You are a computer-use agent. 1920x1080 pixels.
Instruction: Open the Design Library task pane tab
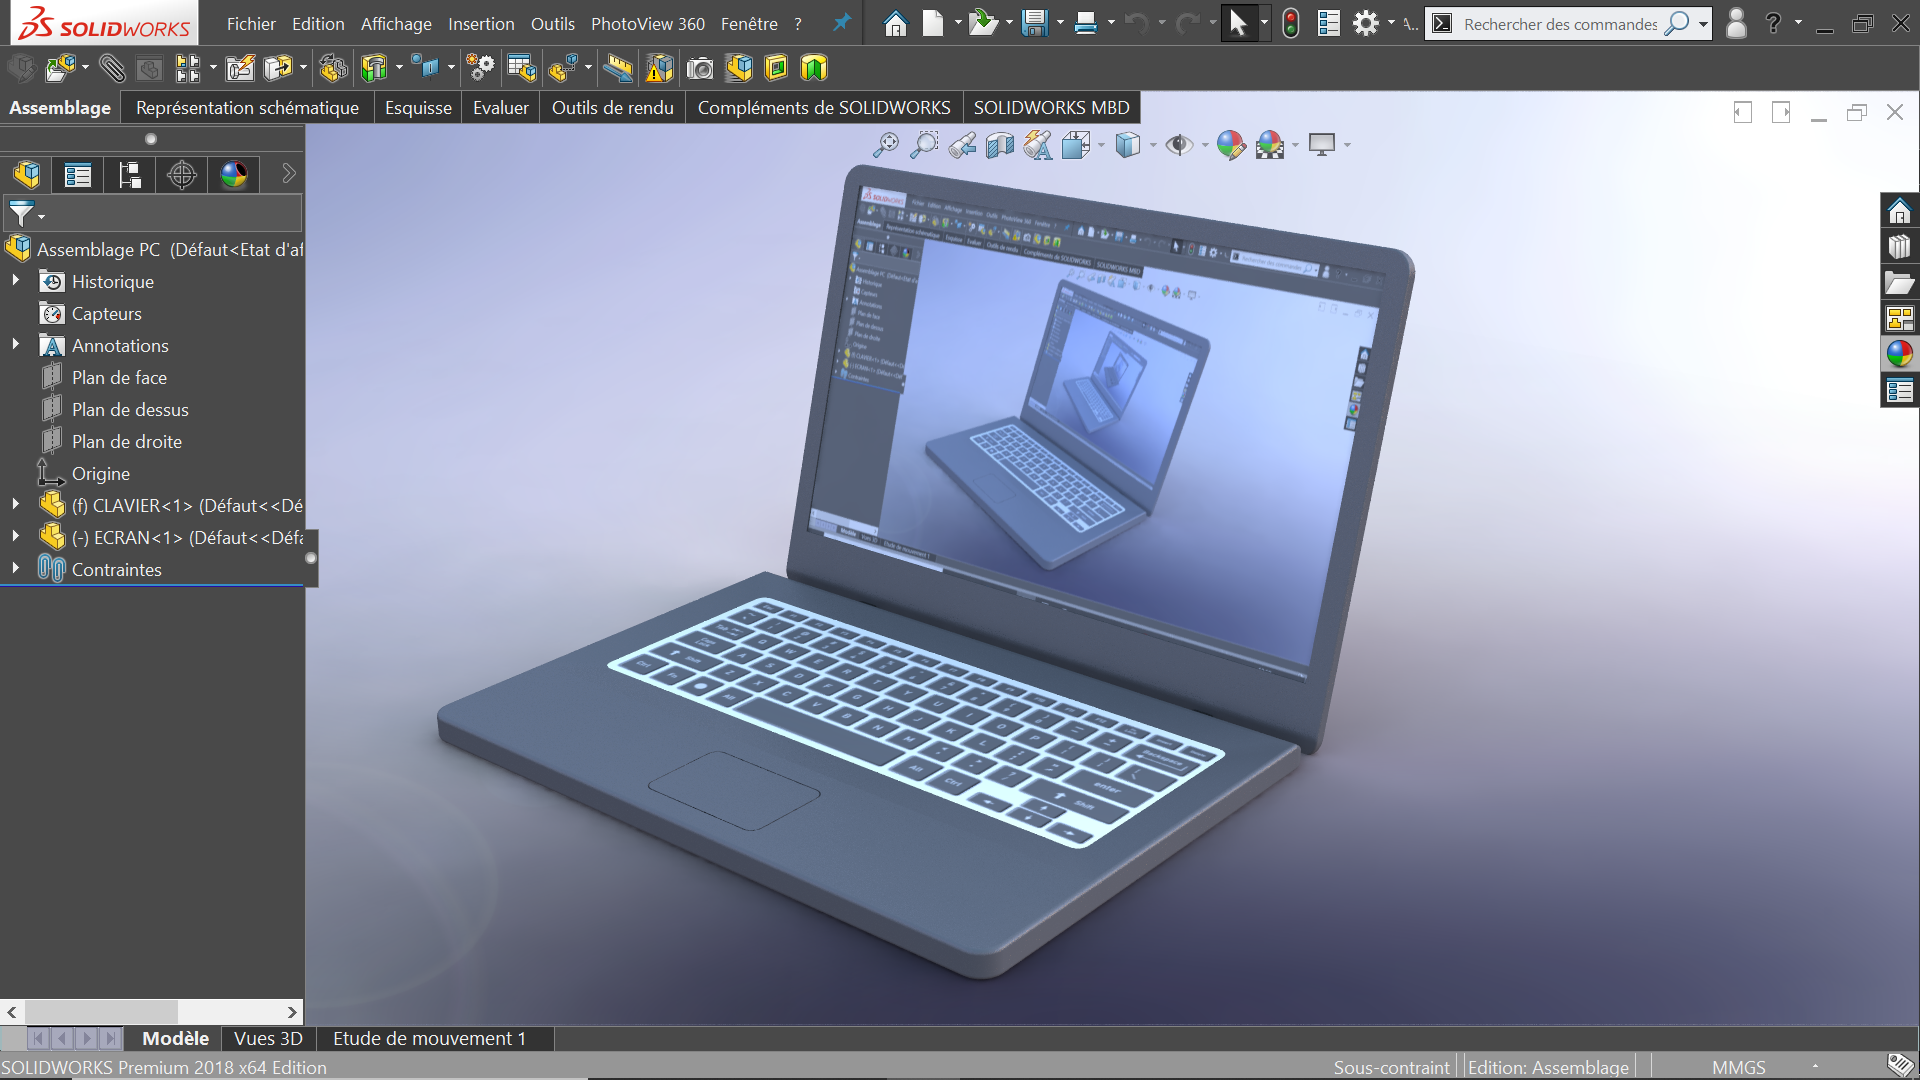click(x=1899, y=247)
